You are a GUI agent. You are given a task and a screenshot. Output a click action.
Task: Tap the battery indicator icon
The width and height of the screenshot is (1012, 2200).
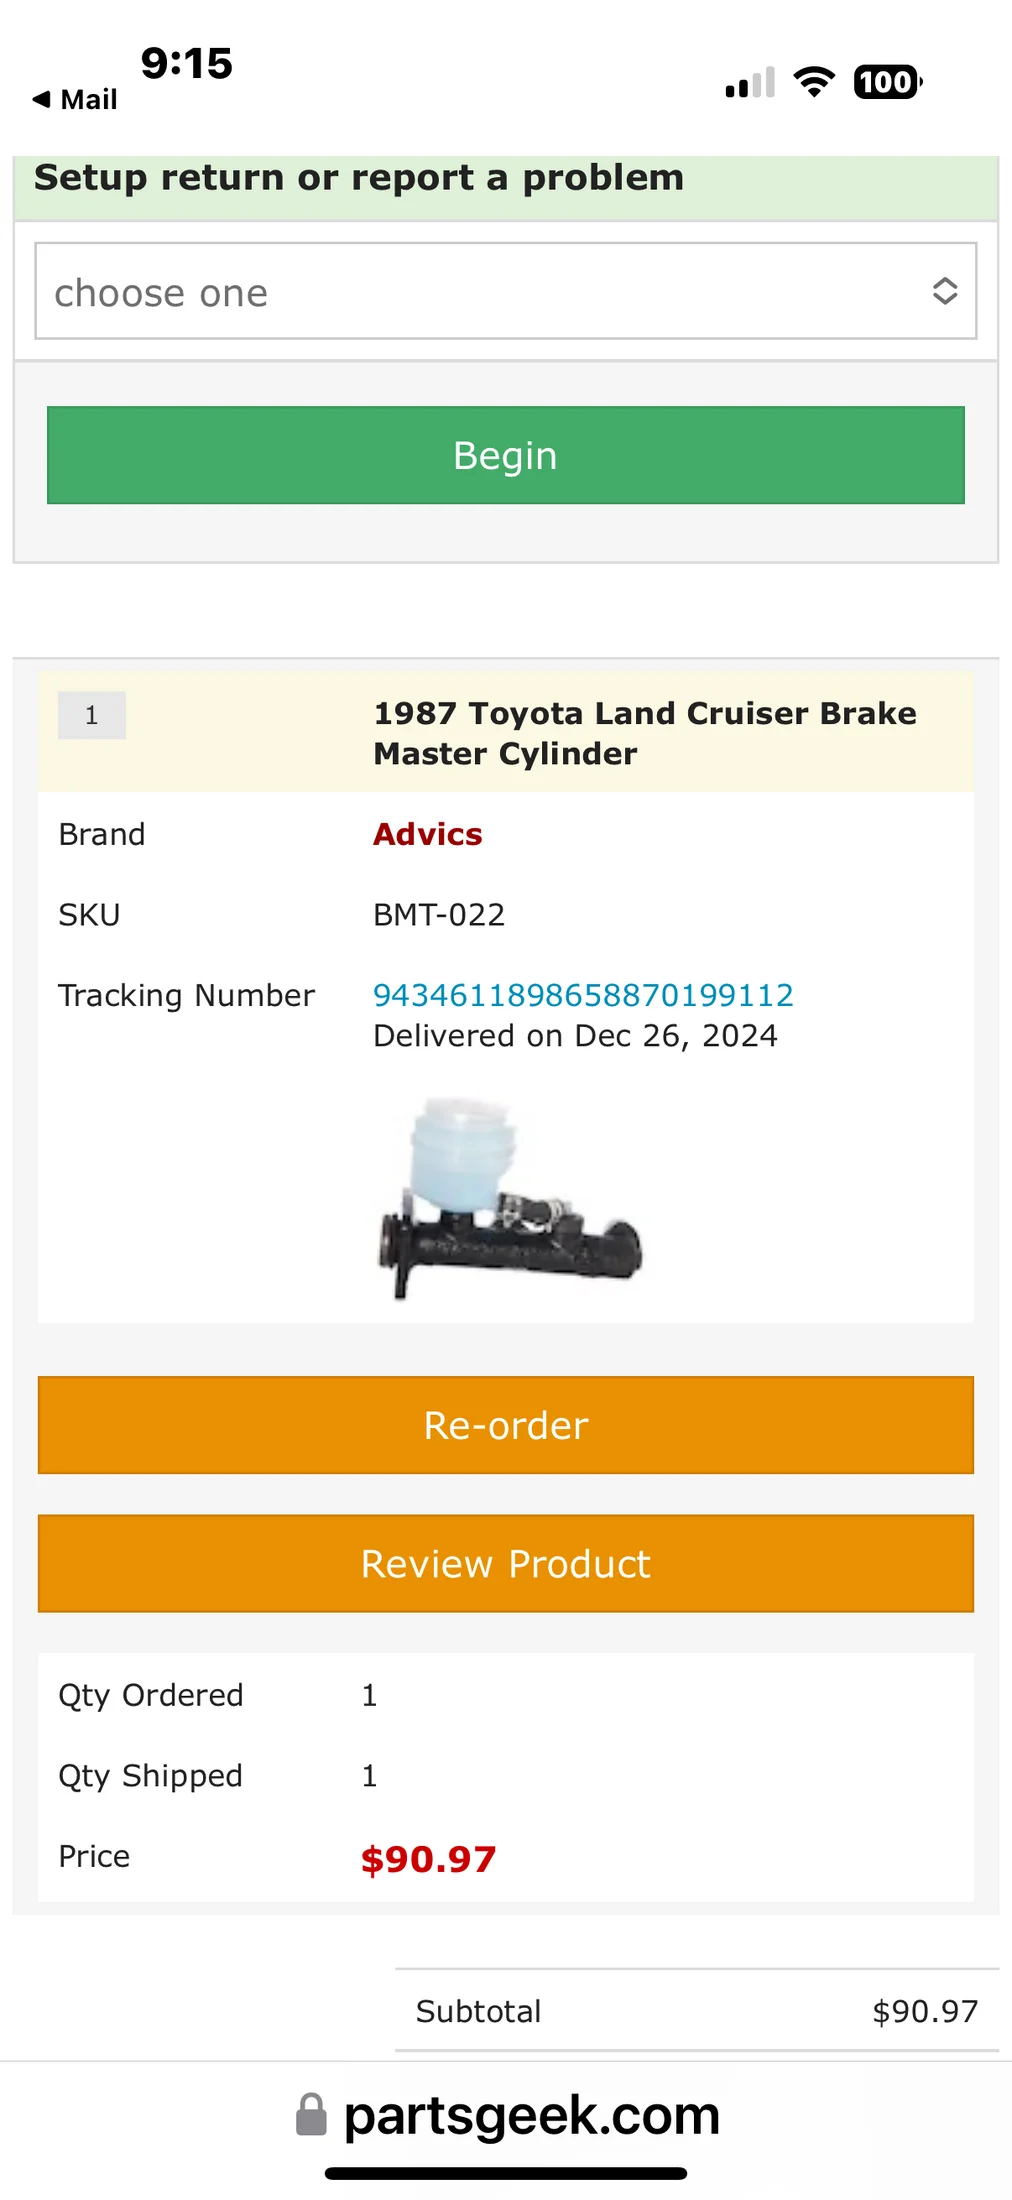point(887,82)
